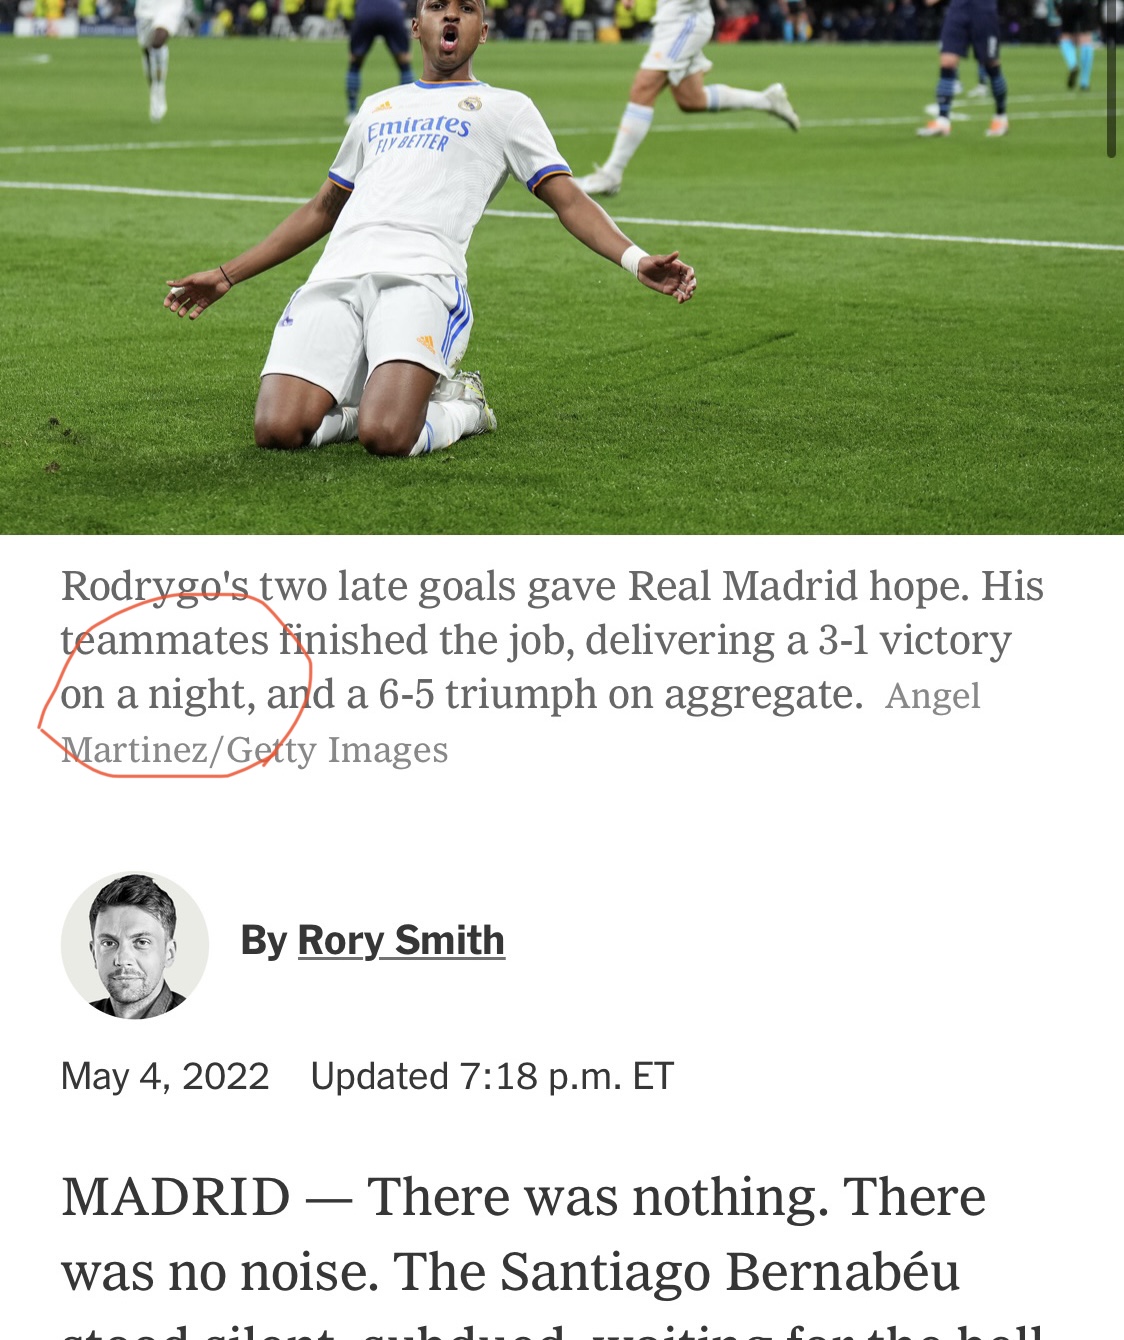Tap the Adidas logo on white shorts

tap(426, 343)
